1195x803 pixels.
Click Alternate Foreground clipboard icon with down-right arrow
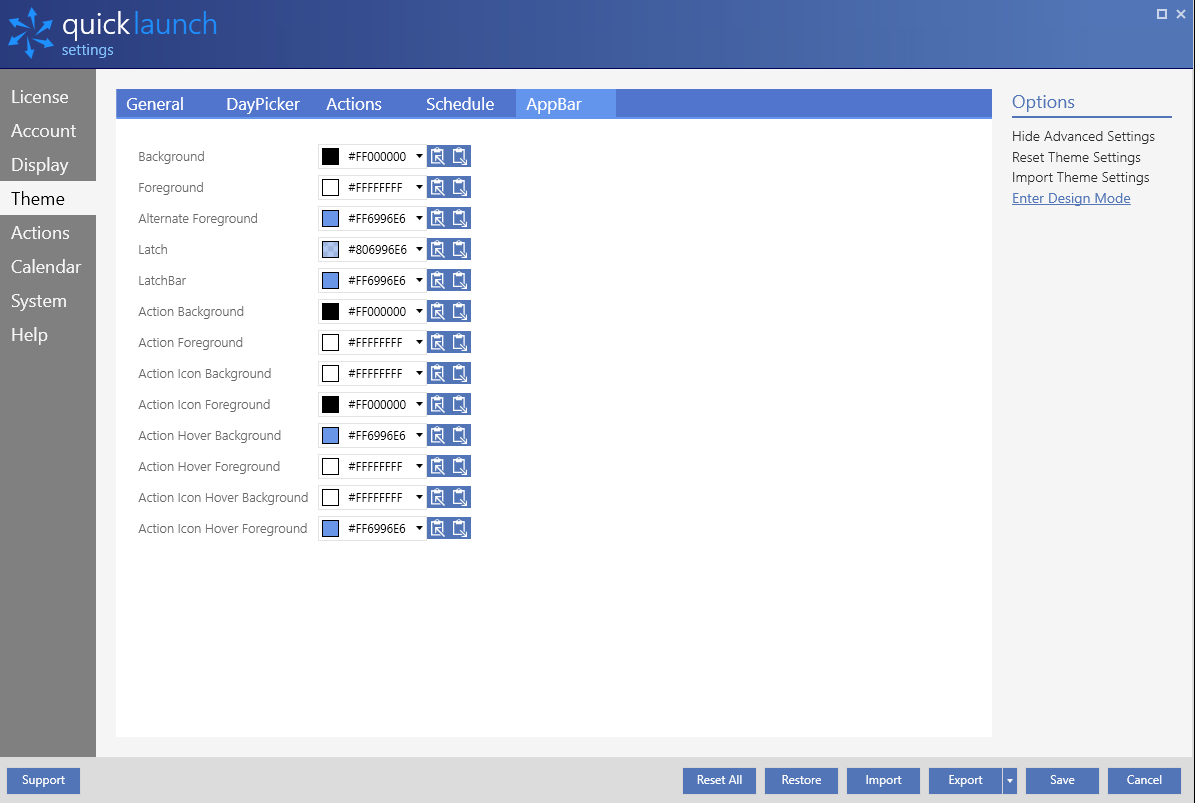[x=460, y=219]
